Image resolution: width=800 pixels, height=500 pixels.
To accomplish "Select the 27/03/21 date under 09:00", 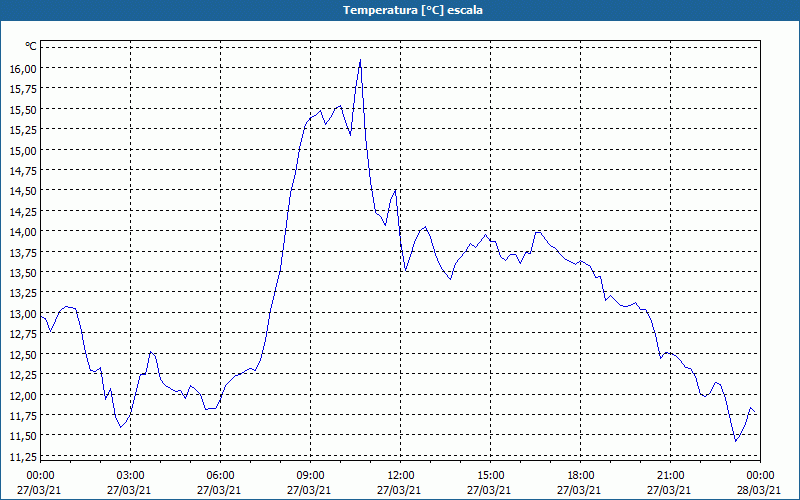I will click(x=309, y=490).
